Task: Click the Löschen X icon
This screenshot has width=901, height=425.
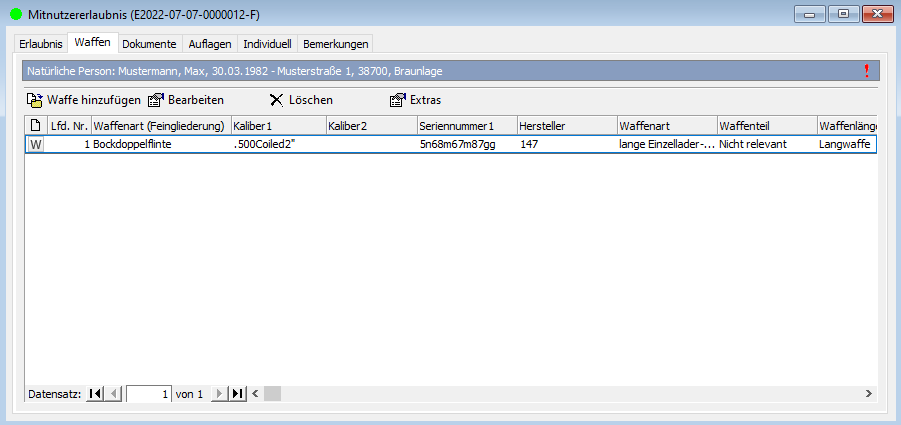Action: 277,100
